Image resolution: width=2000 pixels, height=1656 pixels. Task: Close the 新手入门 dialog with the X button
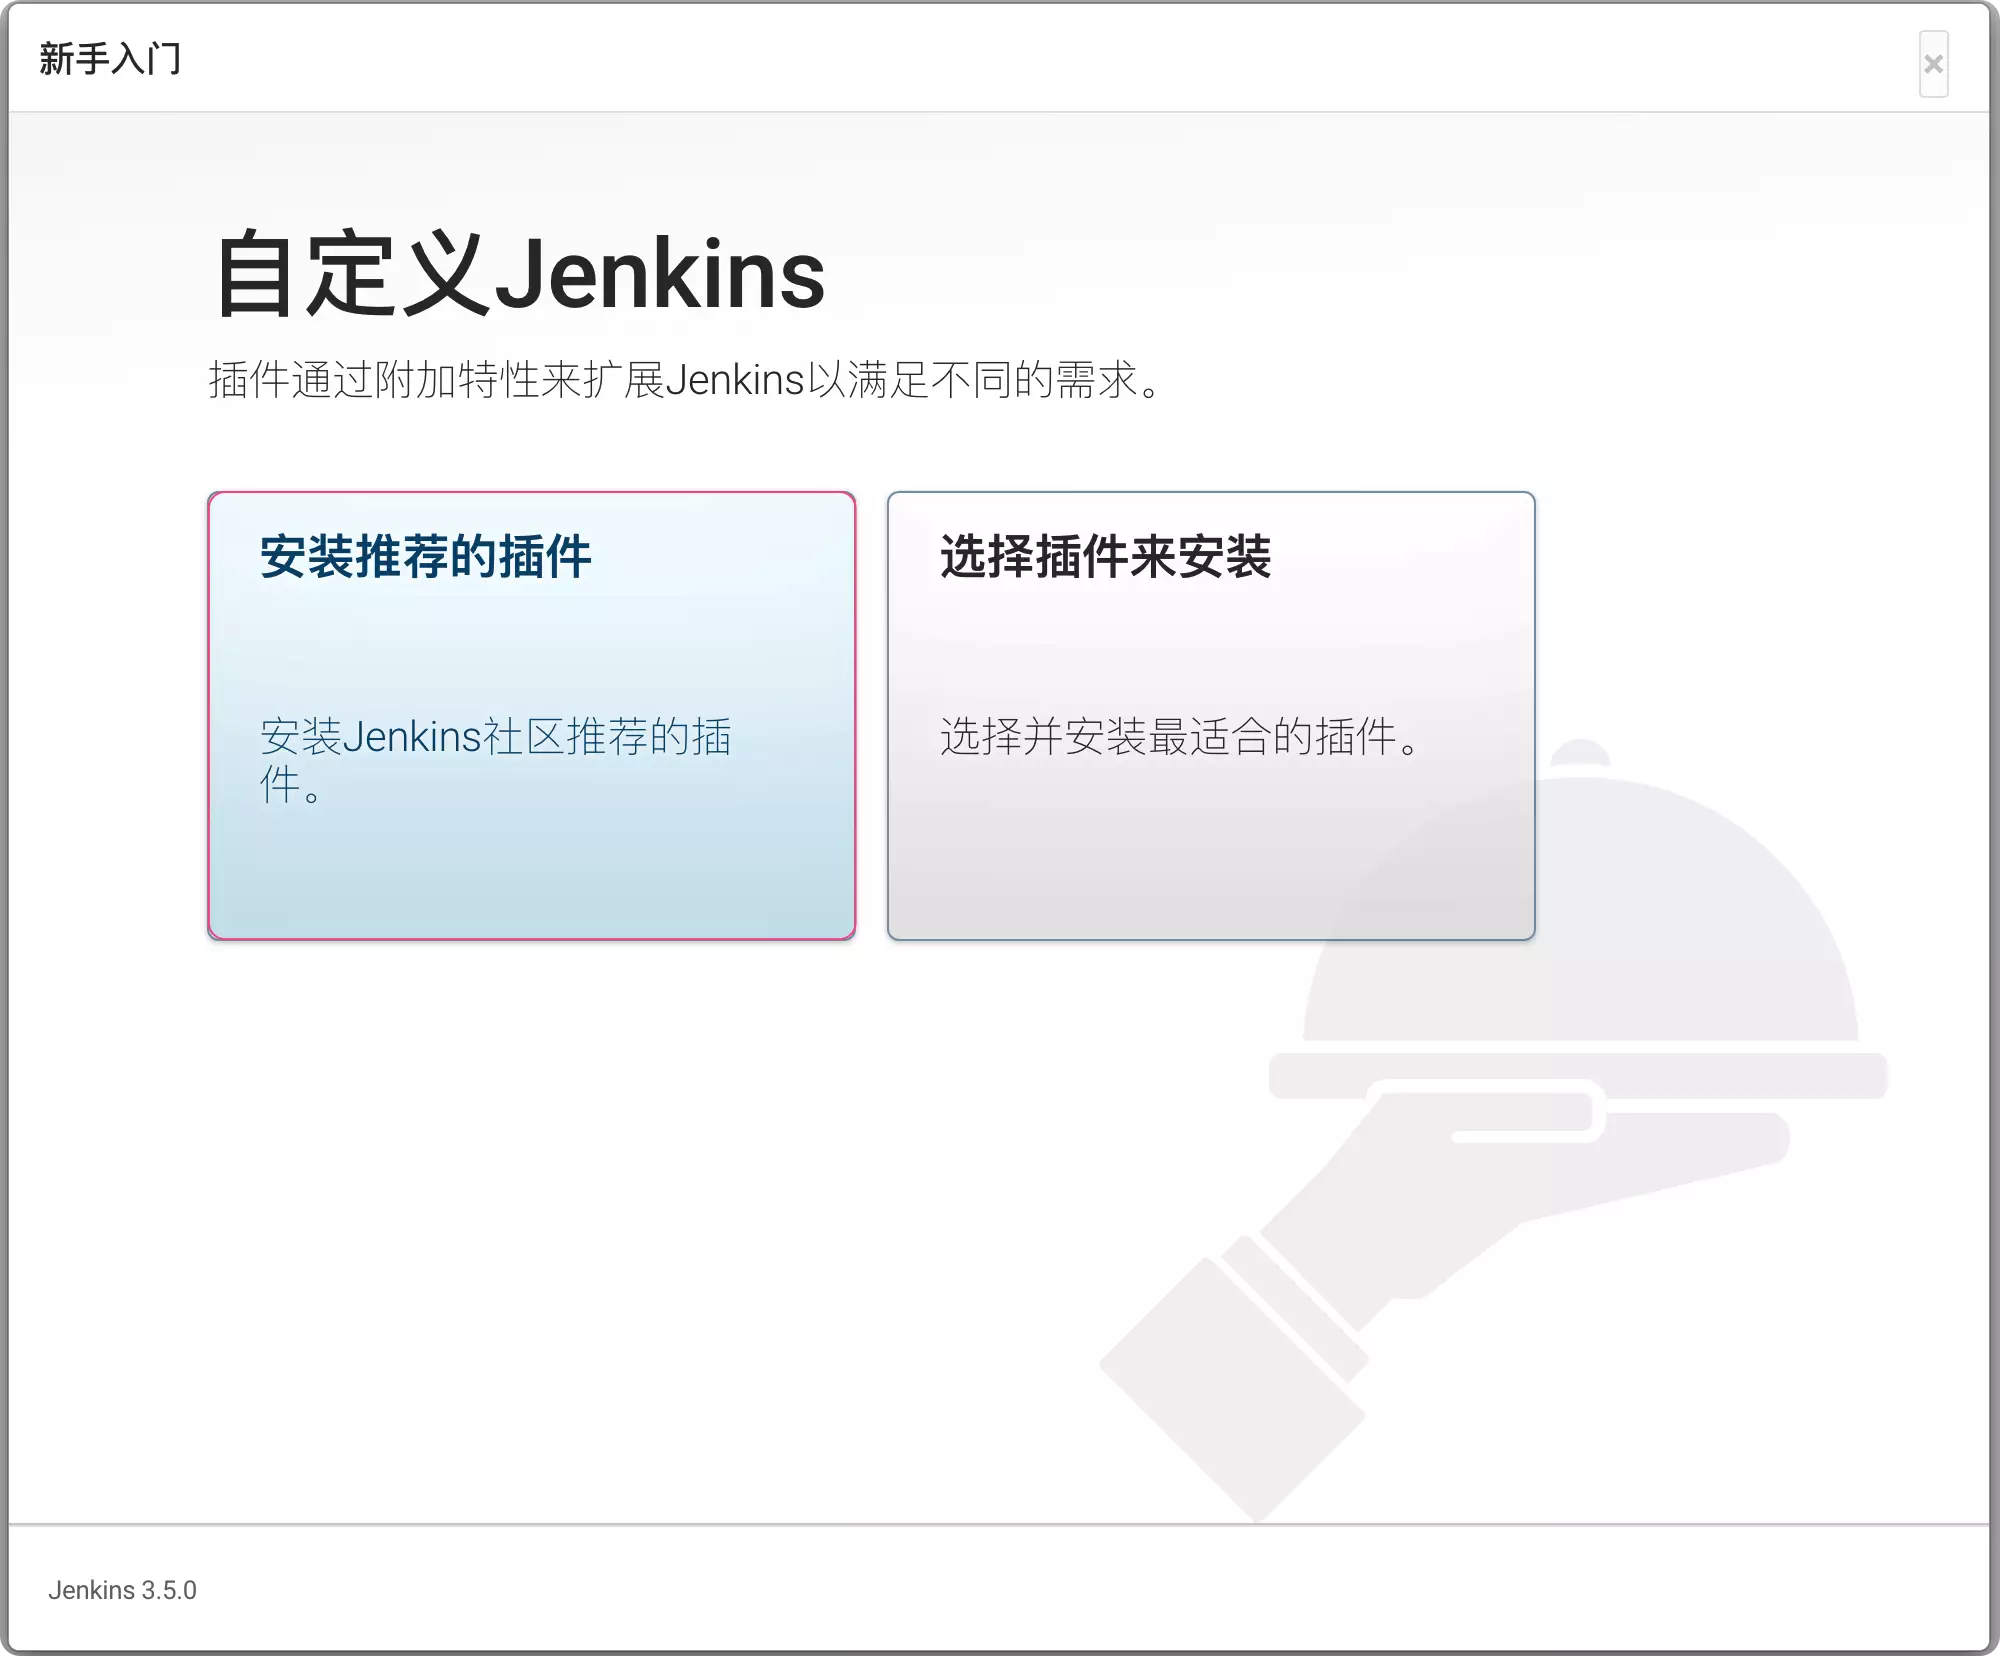tap(1933, 64)
